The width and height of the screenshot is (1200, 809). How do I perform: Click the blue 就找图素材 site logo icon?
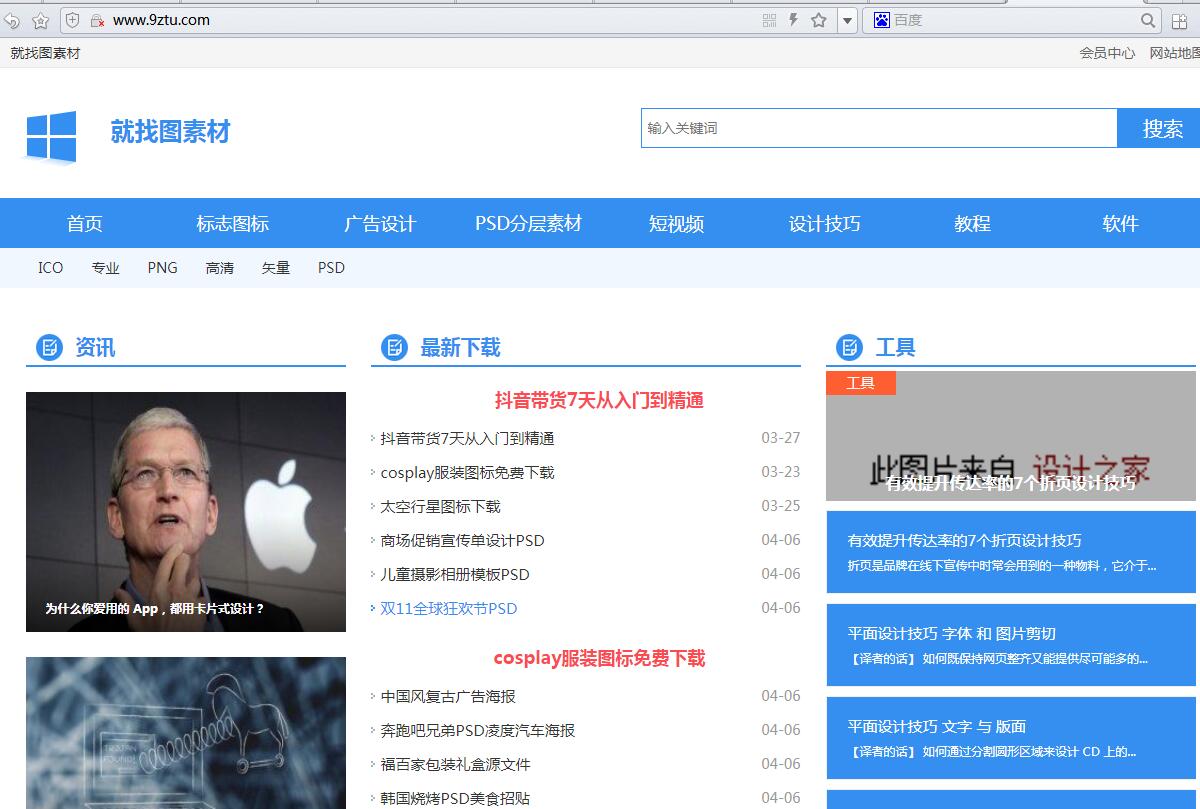(50, 133)
